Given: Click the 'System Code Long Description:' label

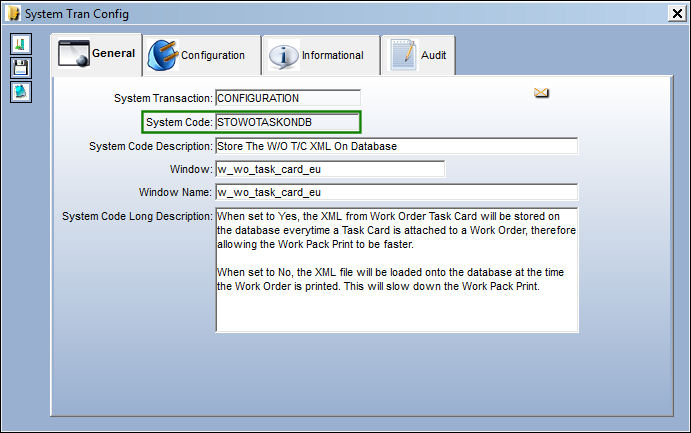Looking at the screenshot, I should [x=137, y=216].
